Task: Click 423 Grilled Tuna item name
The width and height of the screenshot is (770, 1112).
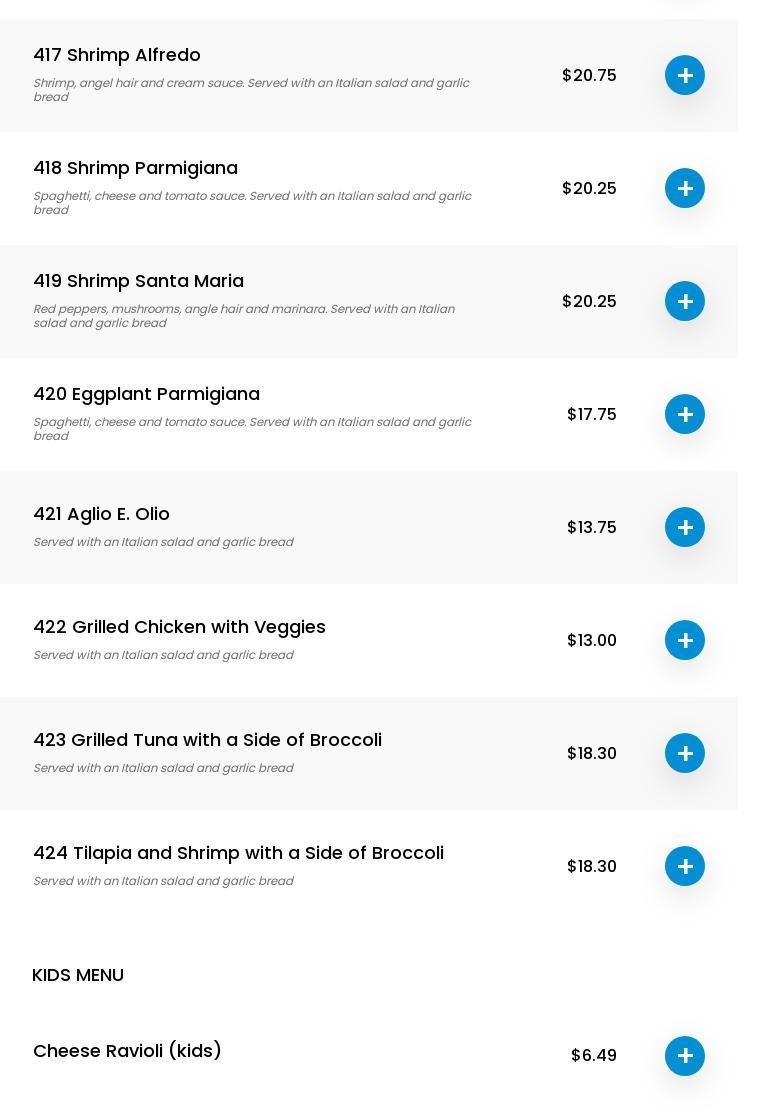Action: [x=207, y=740]
